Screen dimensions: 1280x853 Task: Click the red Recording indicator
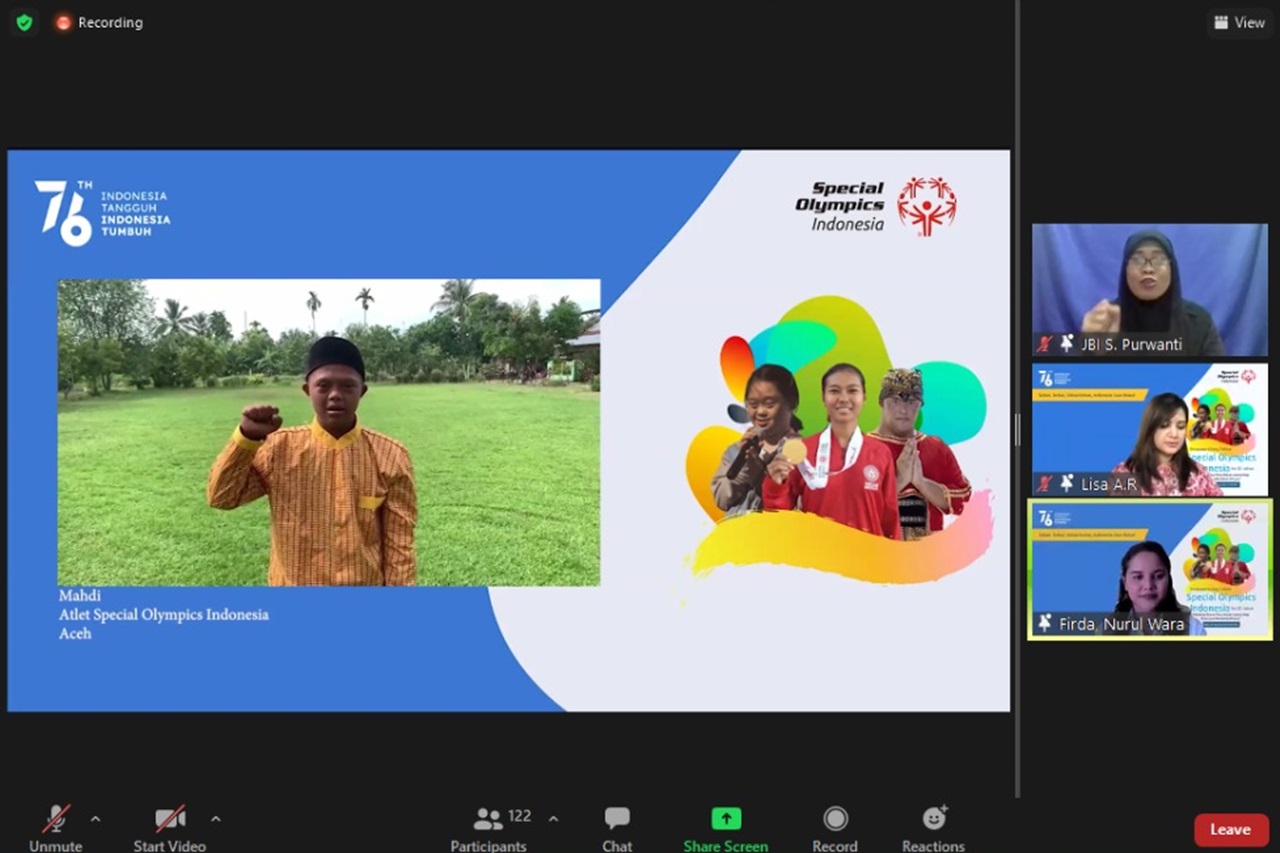coord(99,22)
